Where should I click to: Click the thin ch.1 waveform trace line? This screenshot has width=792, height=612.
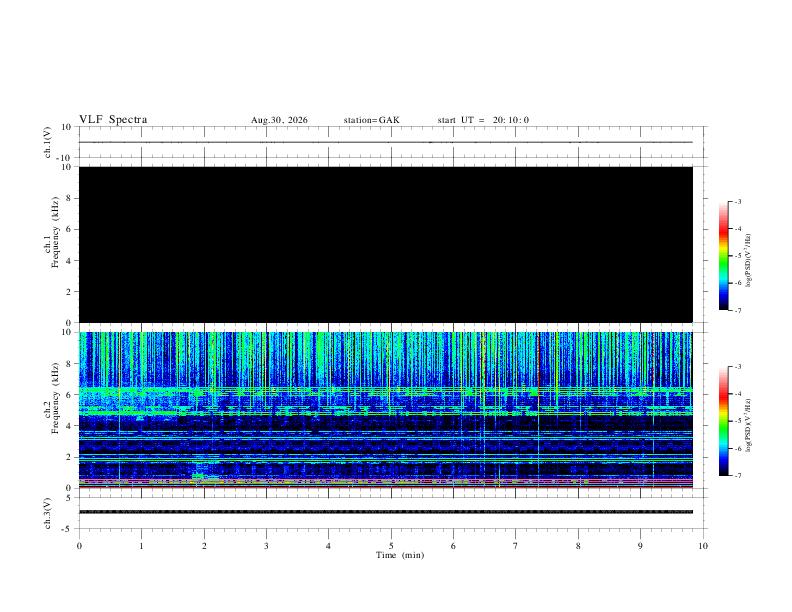pyautogui.click(x=386, y=142)
